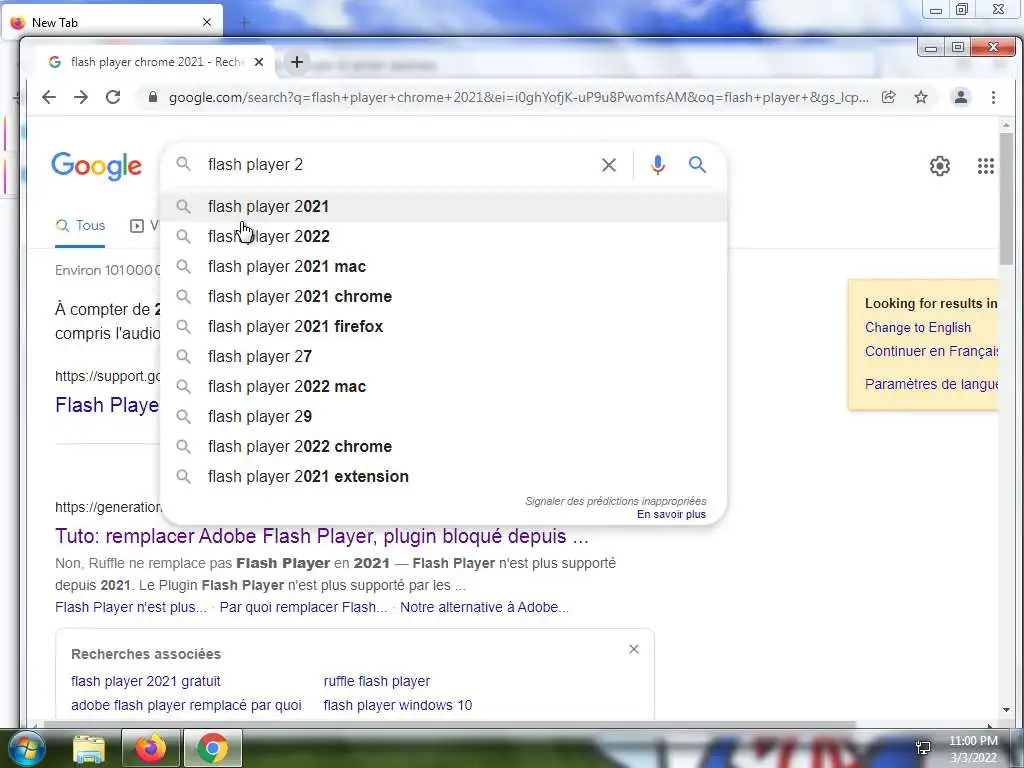1024x768 pixels.
Task: Open a new Chrome tab with plus button
Action: pyautogui.click(x=296, y=62)
